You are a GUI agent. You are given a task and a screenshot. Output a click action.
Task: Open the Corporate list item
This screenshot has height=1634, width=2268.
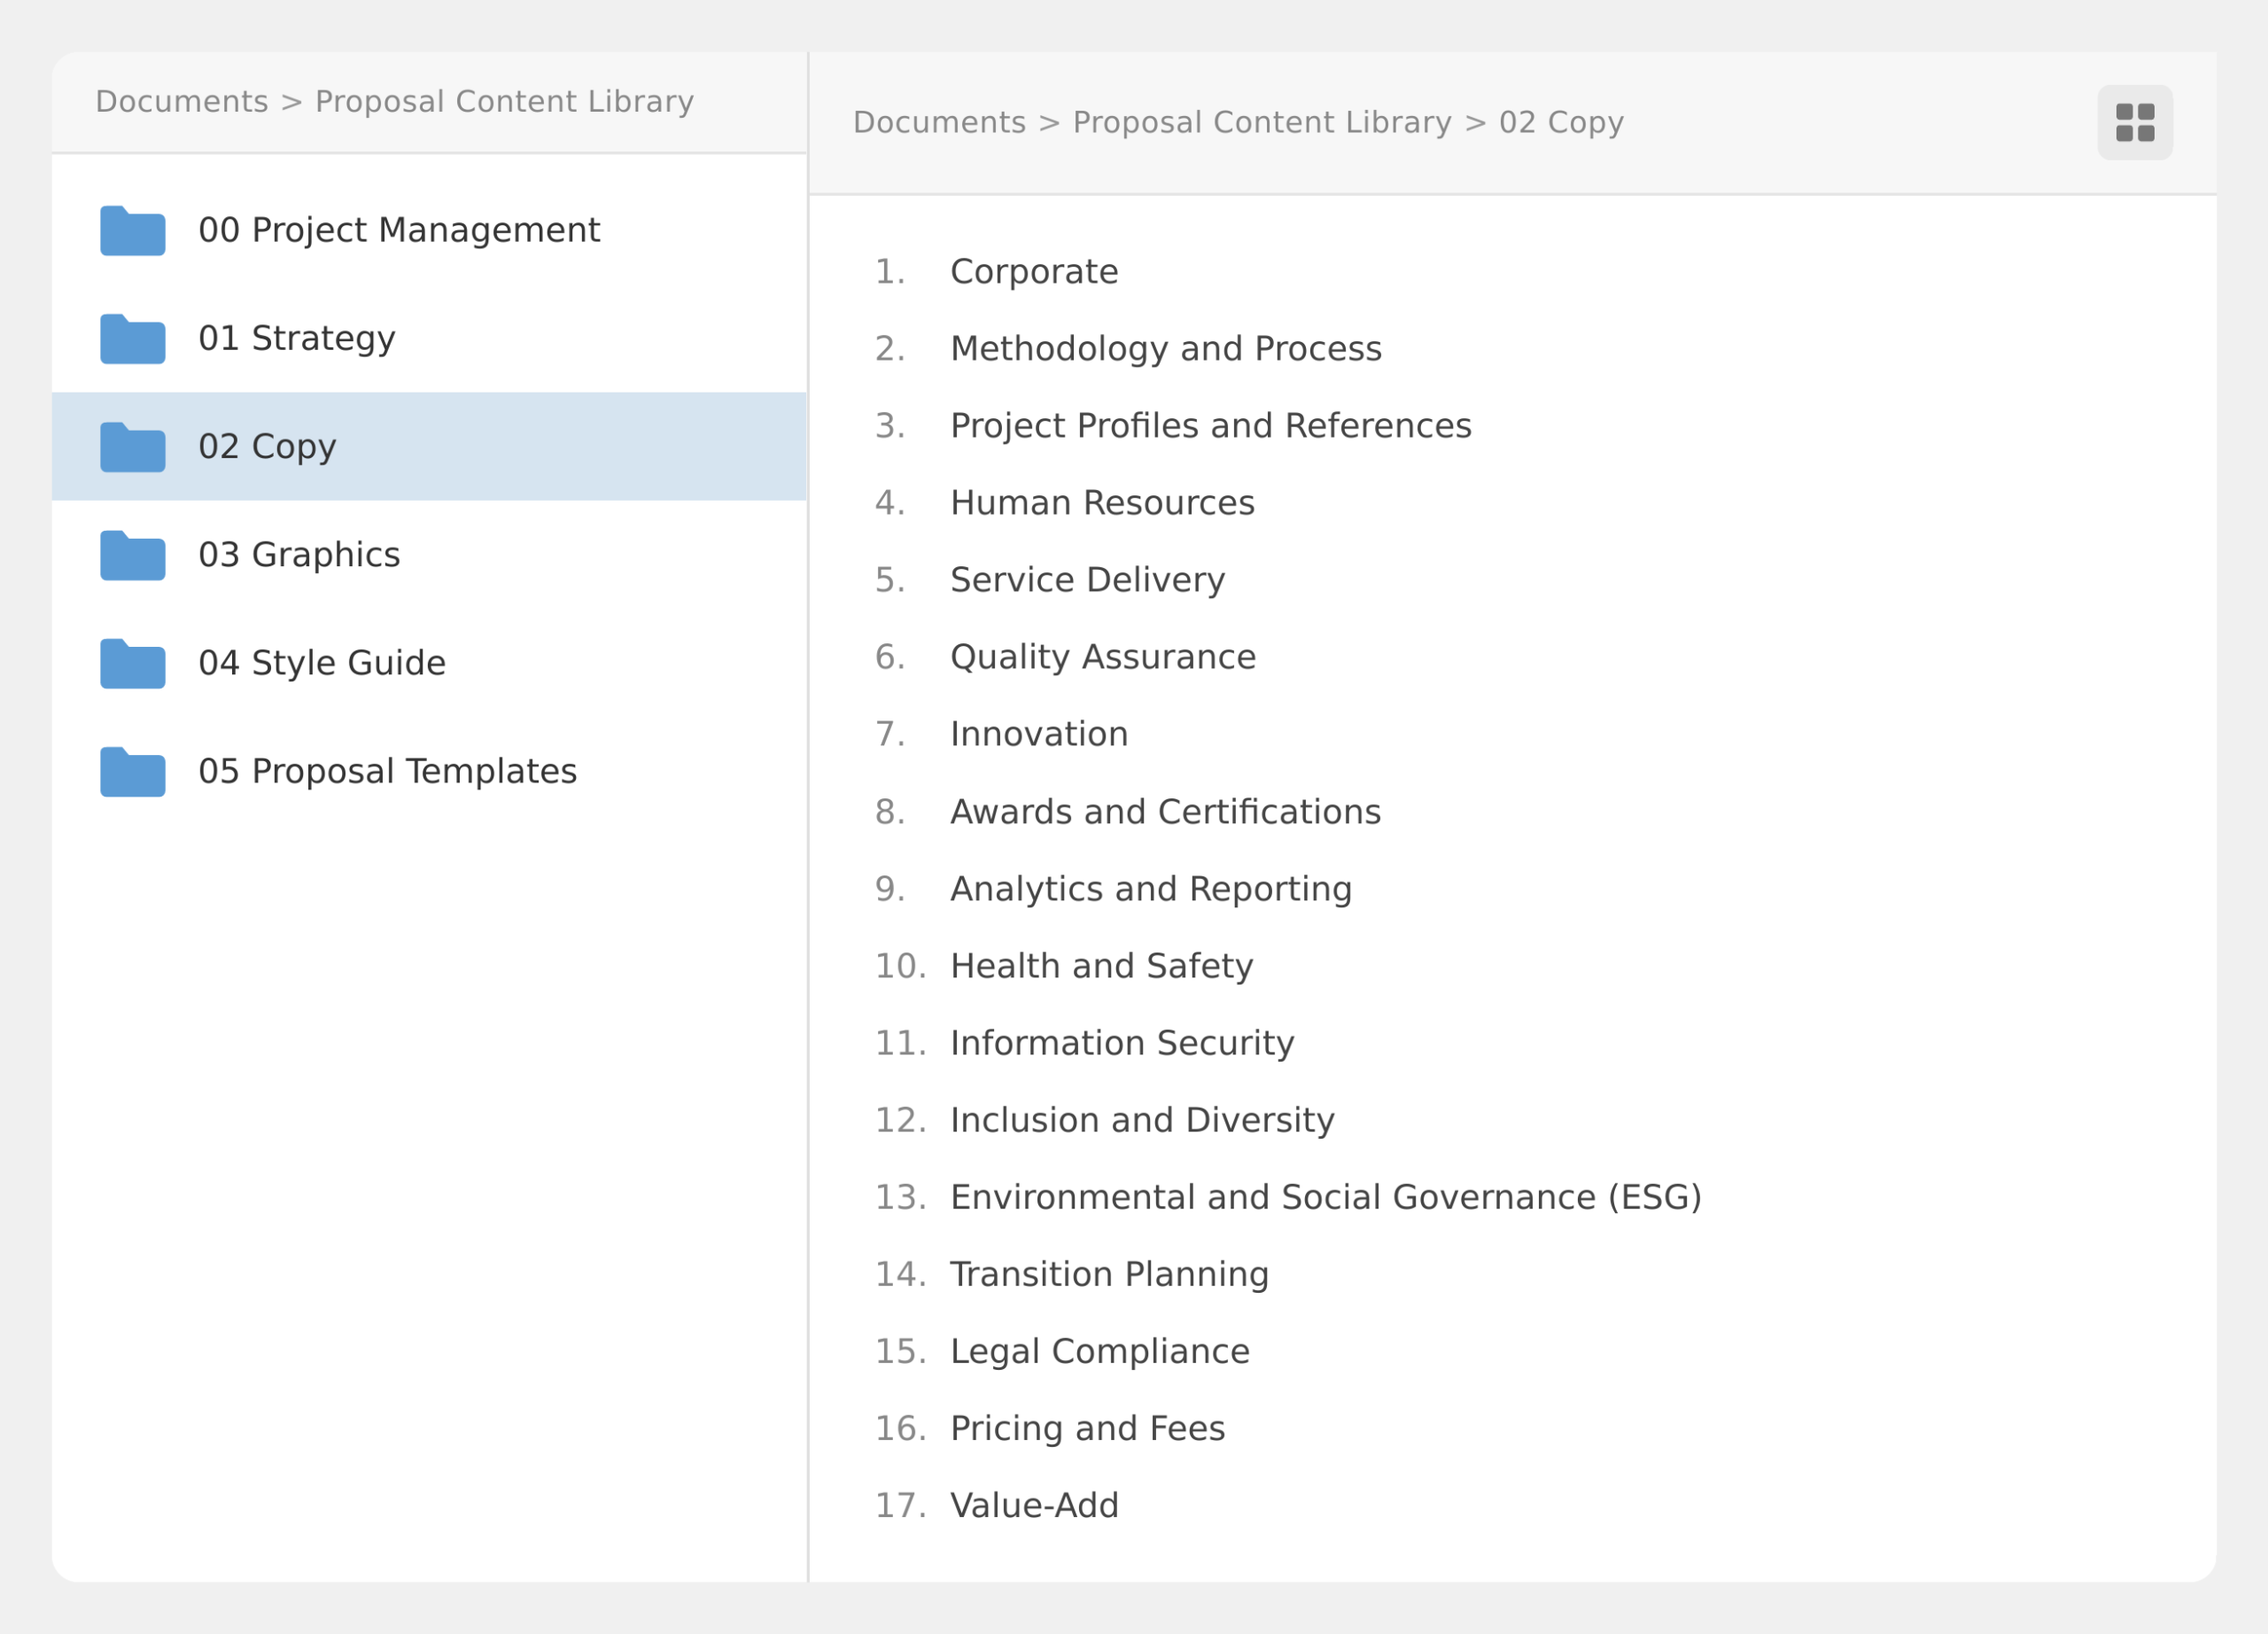coord(1033,272)
